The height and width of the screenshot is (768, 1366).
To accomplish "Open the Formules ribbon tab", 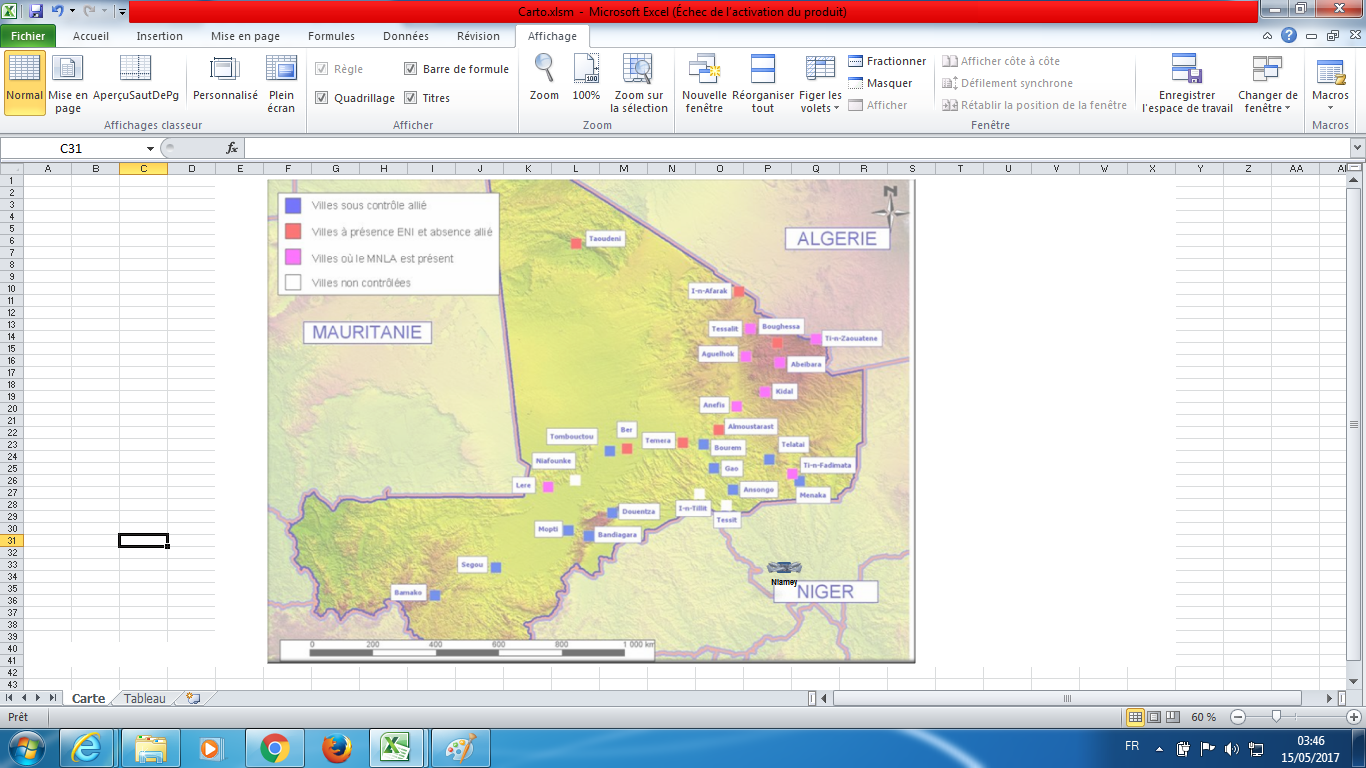I will [x=331, y=36].
